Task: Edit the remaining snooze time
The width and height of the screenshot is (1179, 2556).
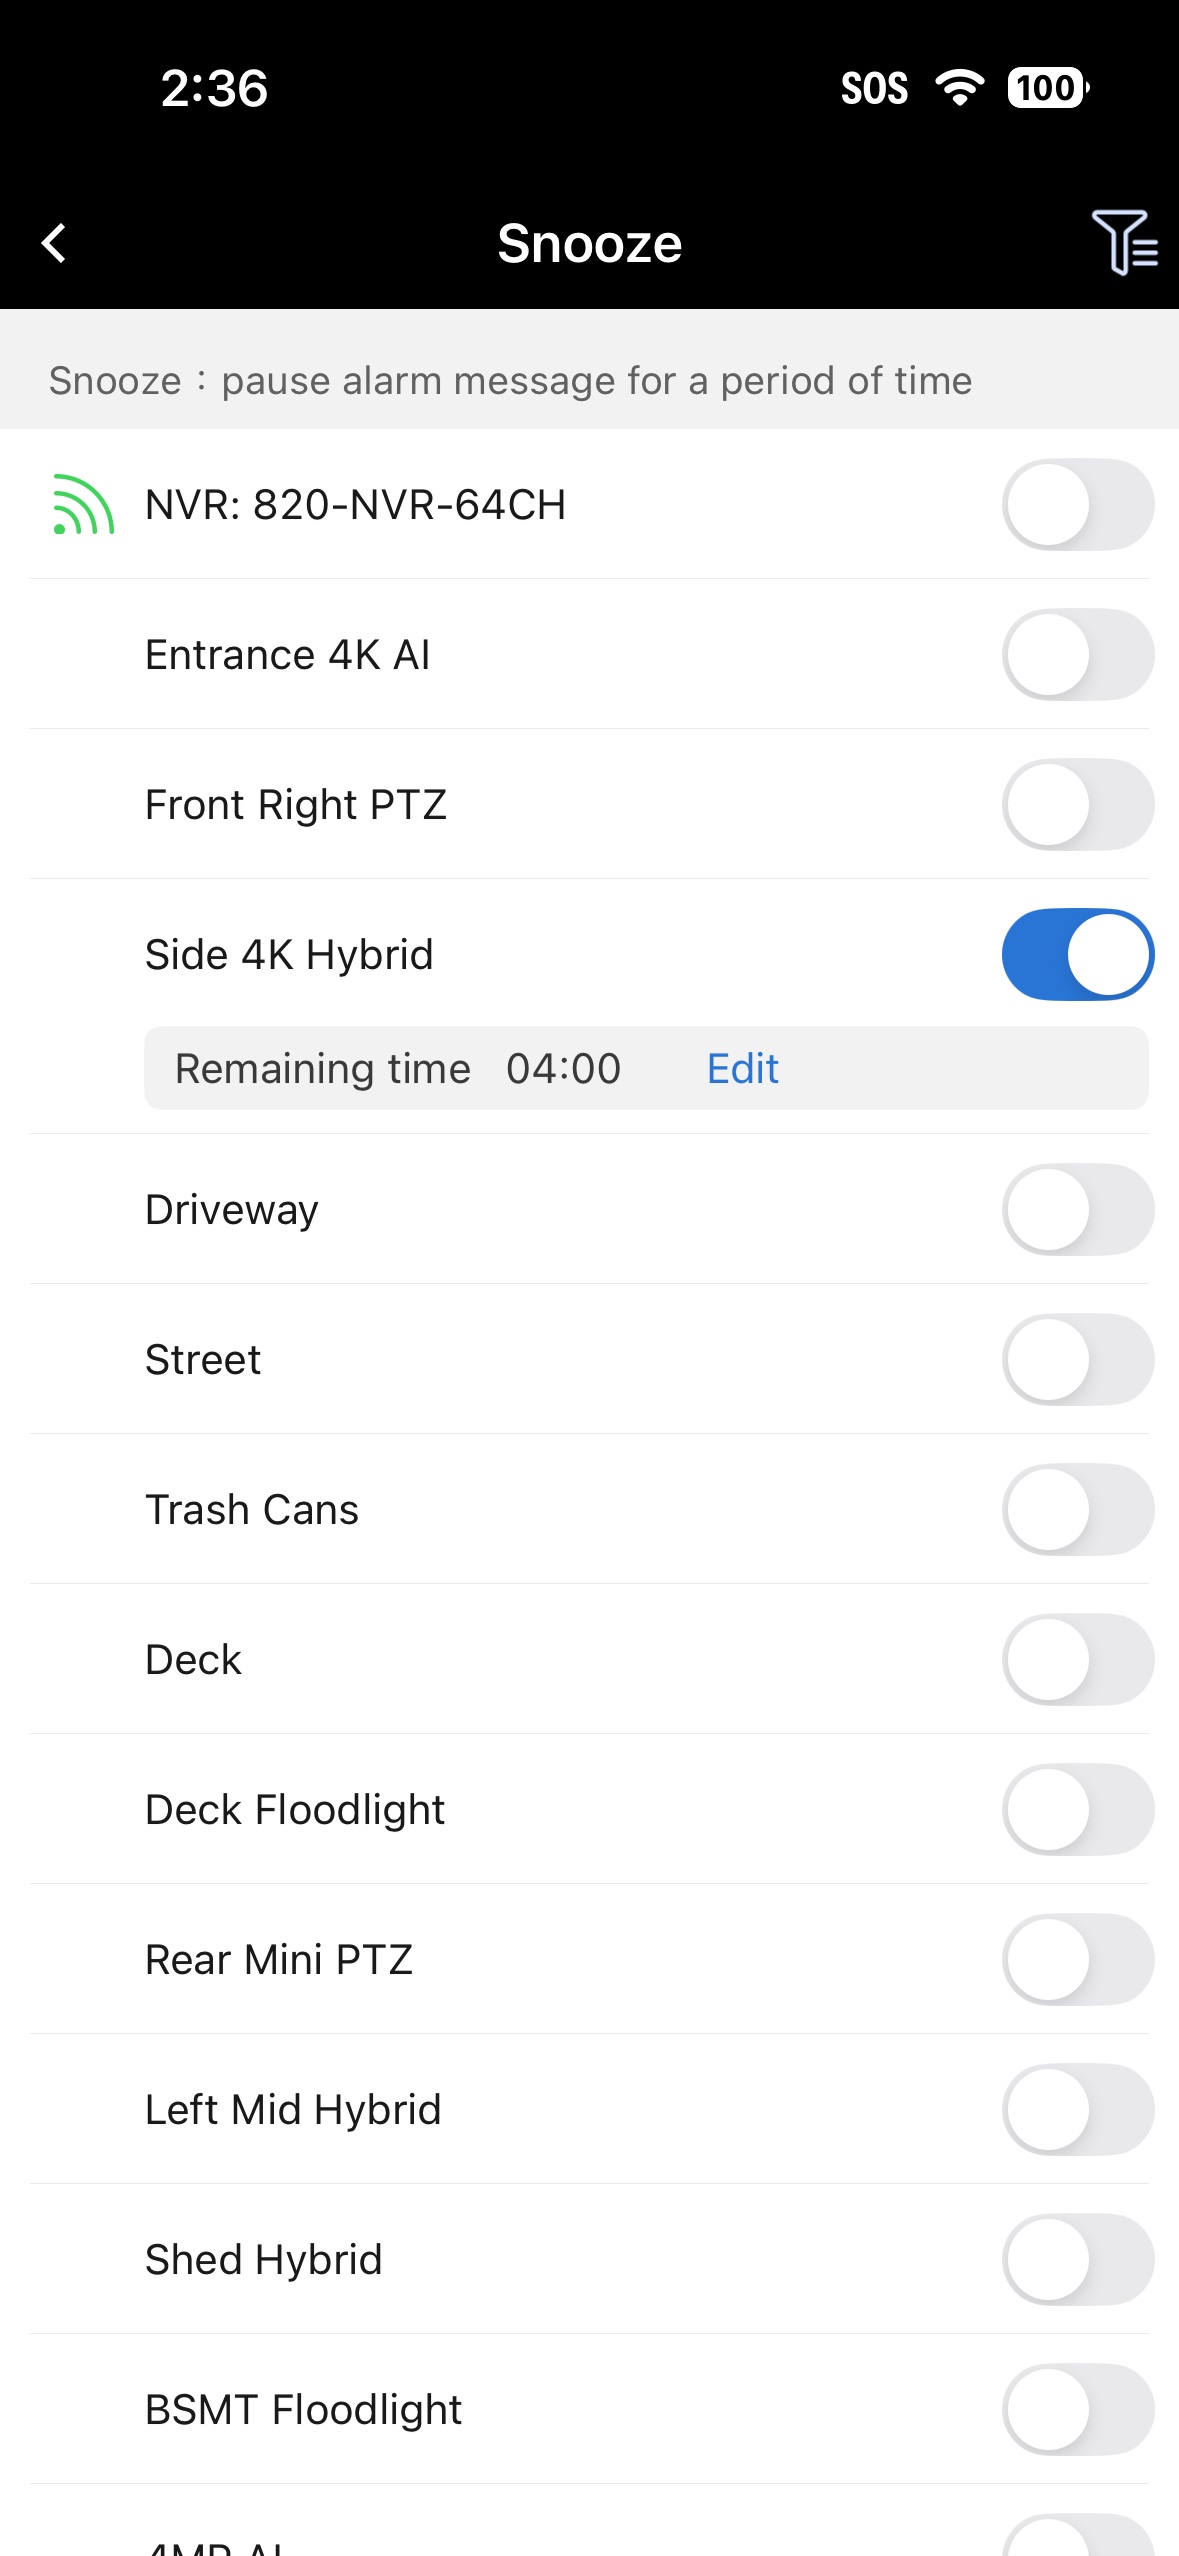Action: click(x=742, y=1069)
